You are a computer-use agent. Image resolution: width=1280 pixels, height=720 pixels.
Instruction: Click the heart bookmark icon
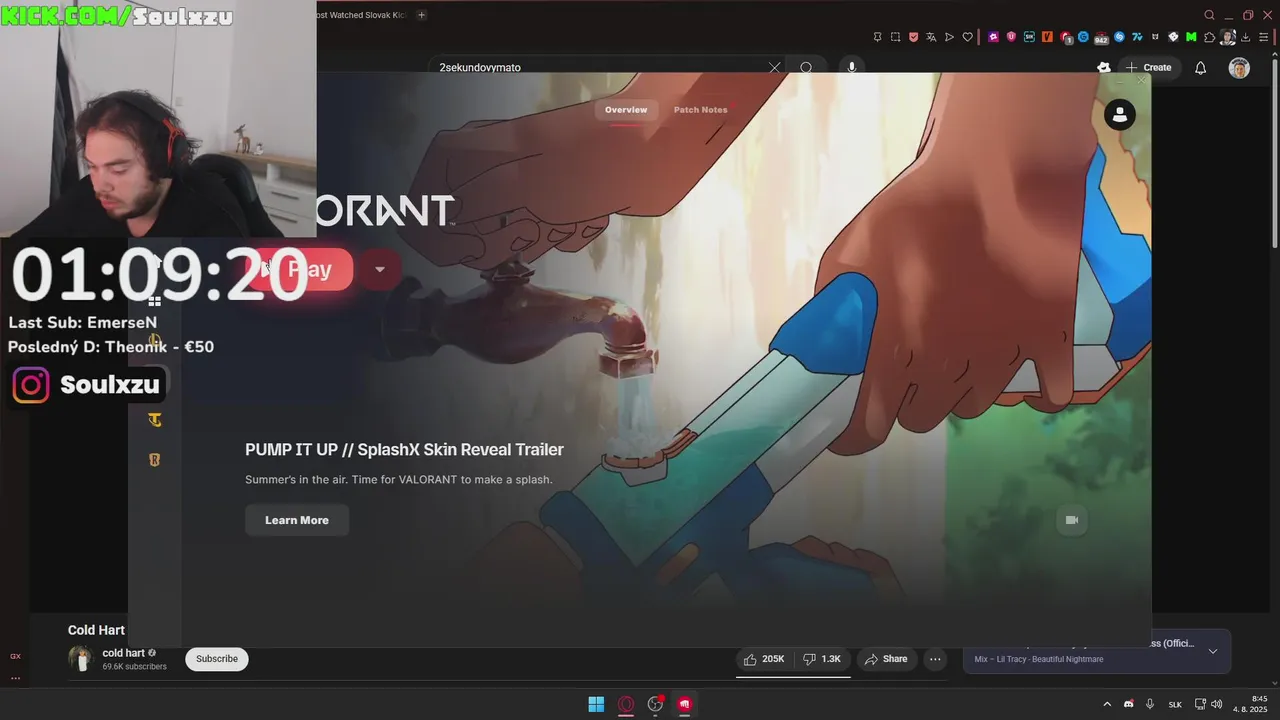(x=967, y=37)
